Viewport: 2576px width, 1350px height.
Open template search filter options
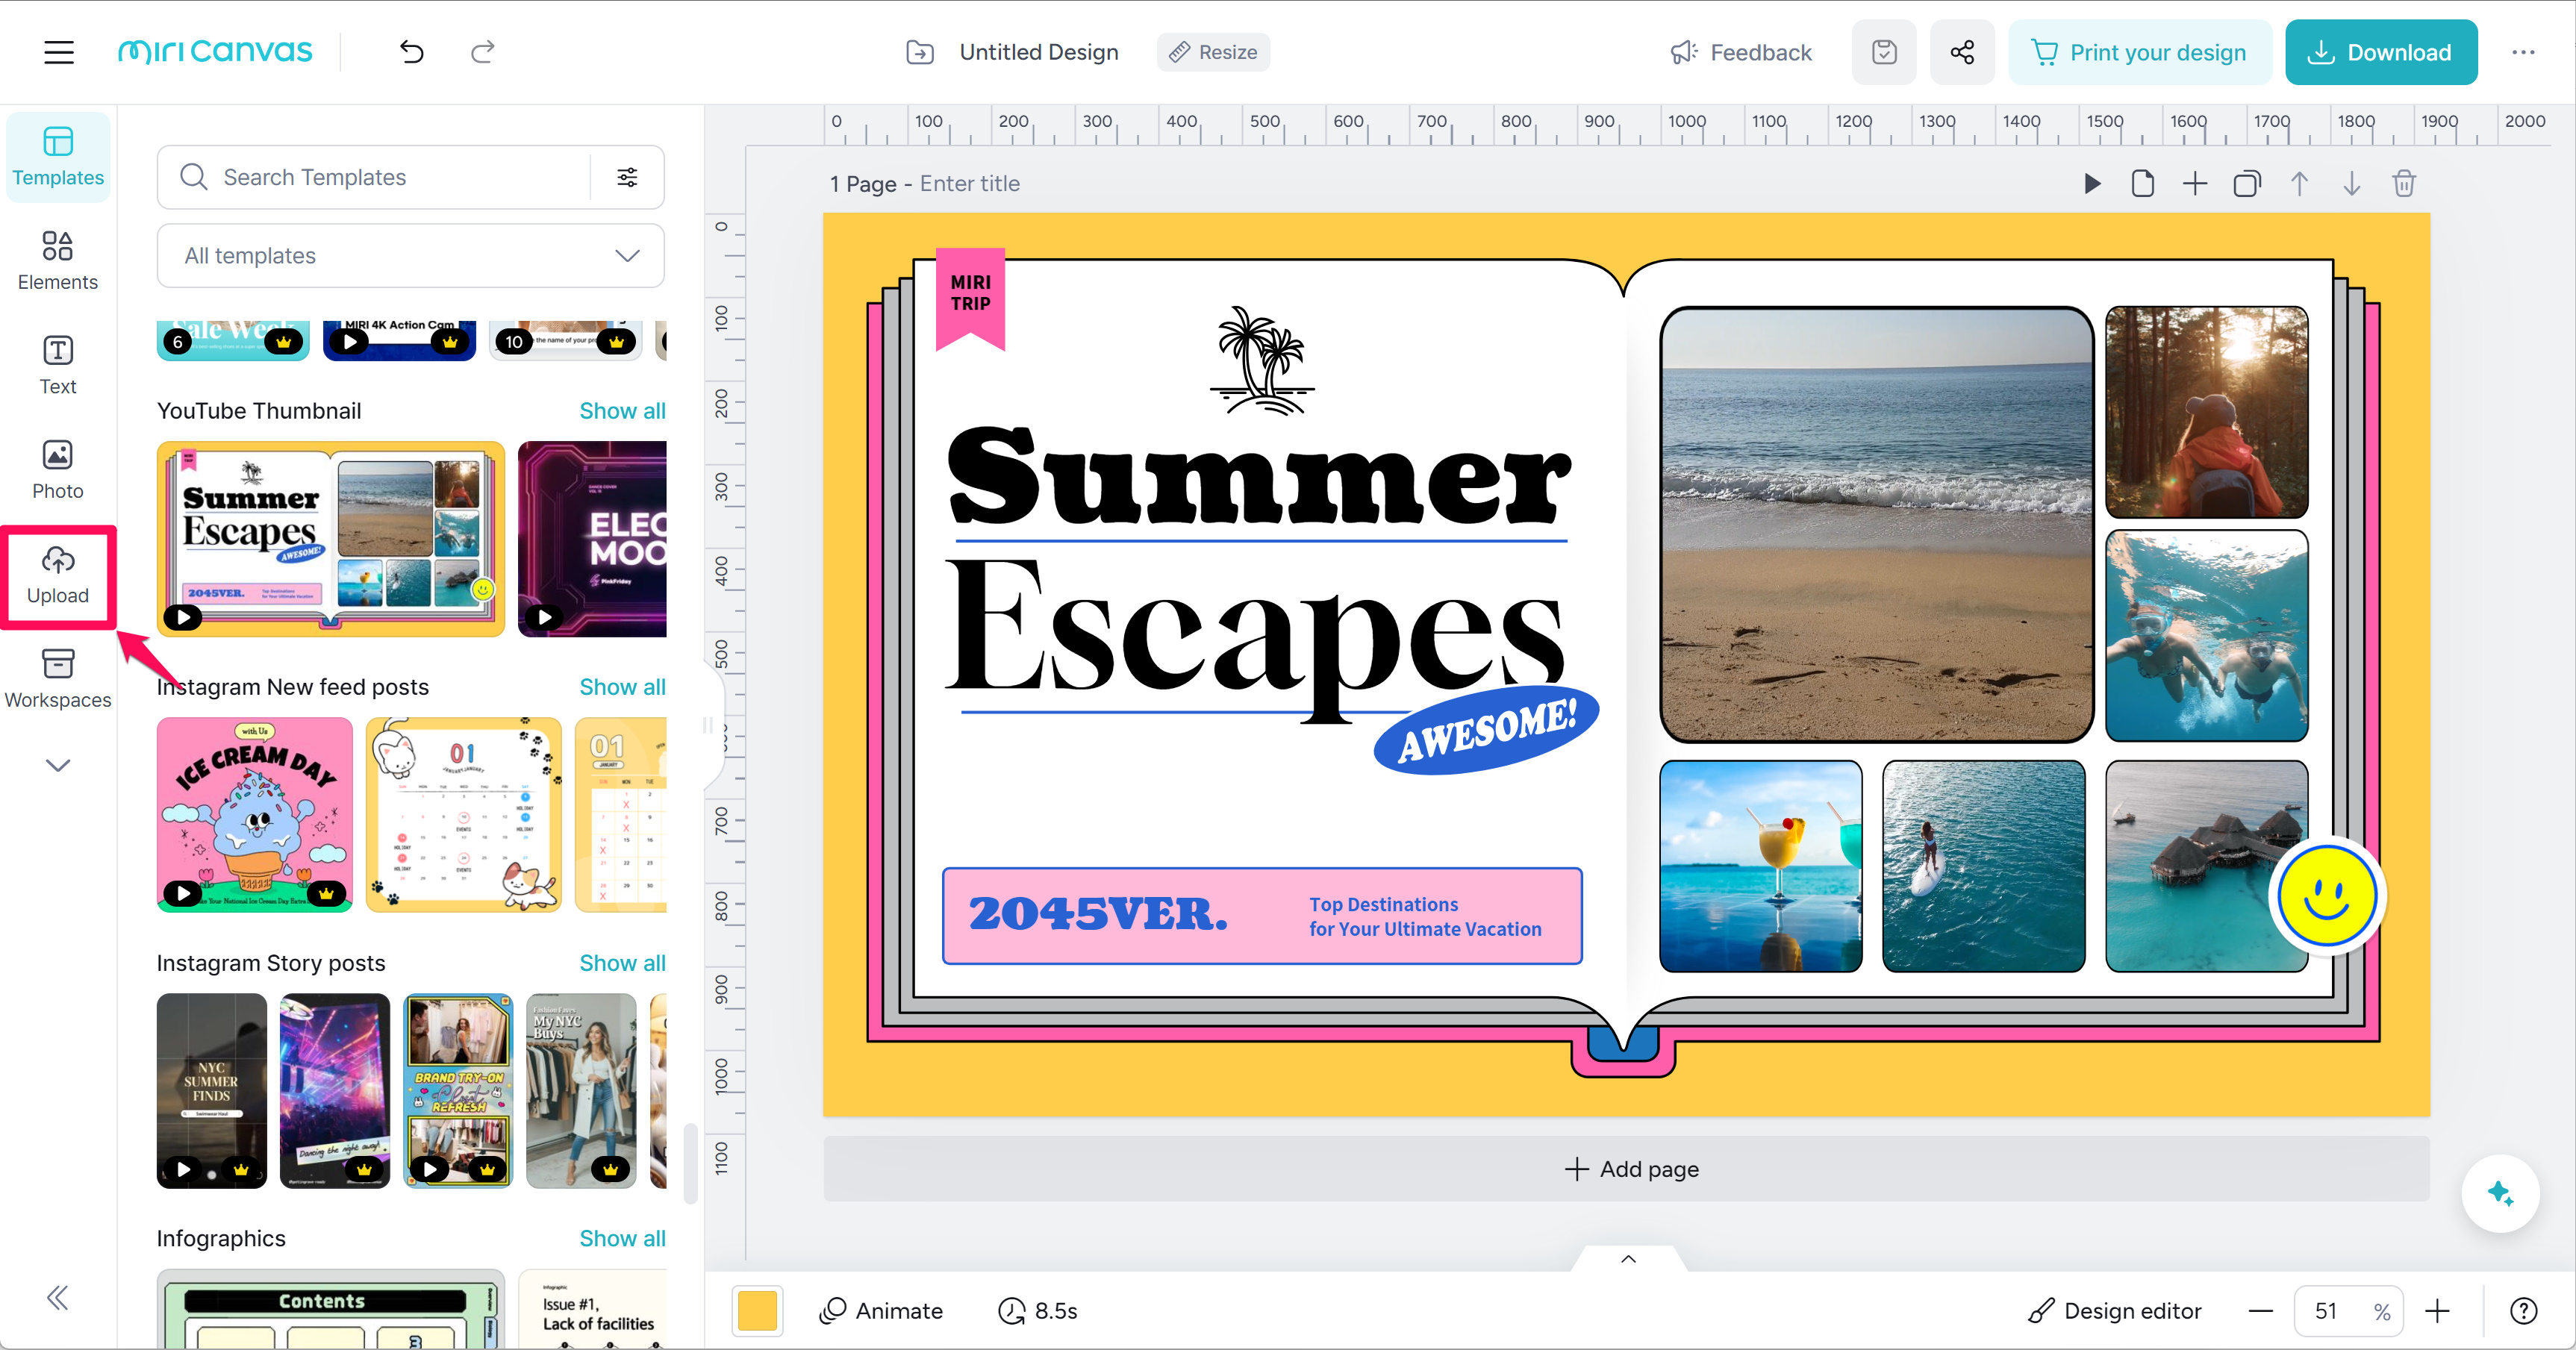(x=627, y=177)
